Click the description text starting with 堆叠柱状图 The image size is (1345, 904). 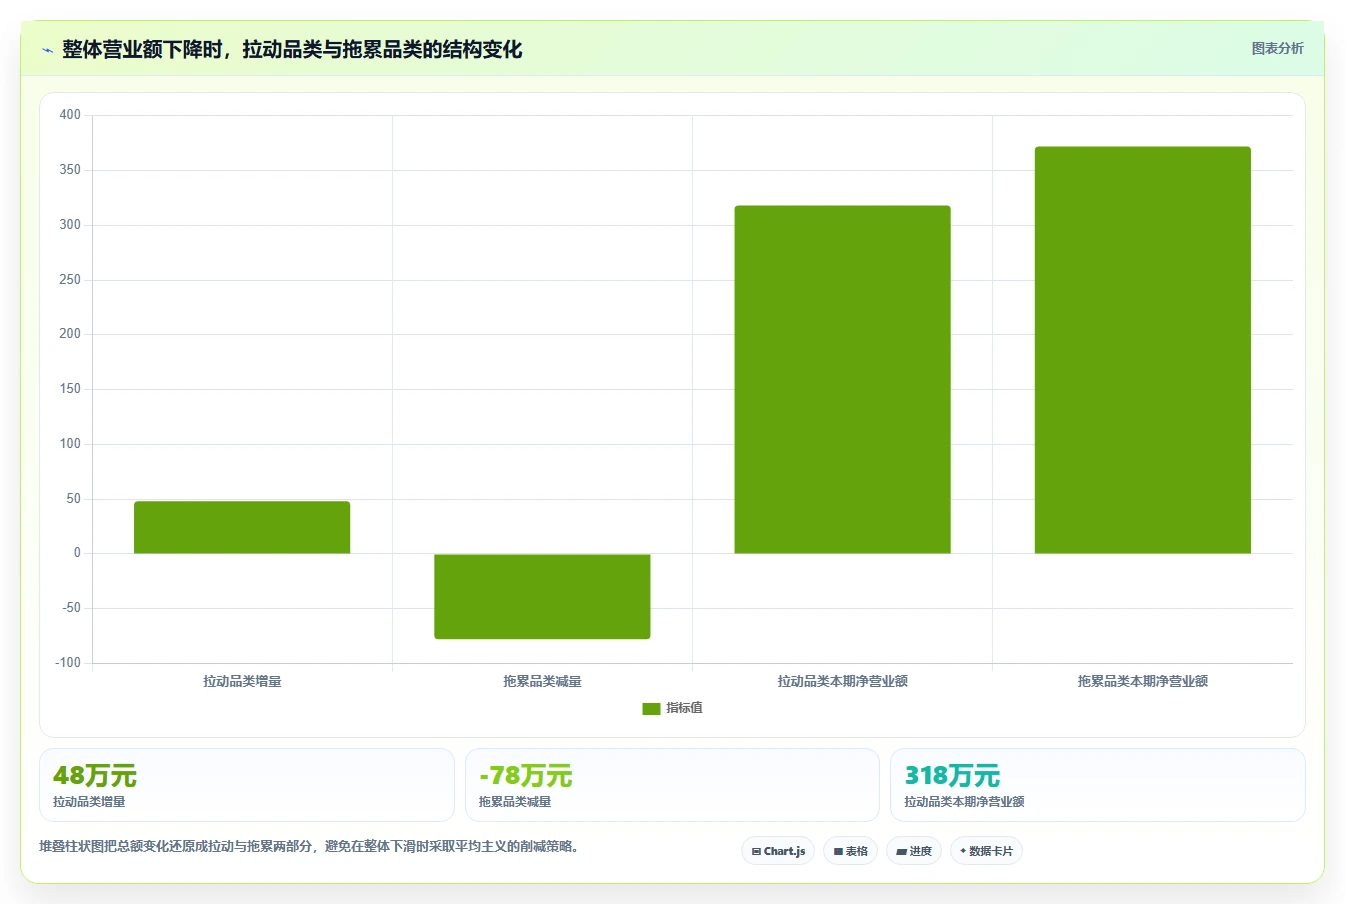[310, 846]
